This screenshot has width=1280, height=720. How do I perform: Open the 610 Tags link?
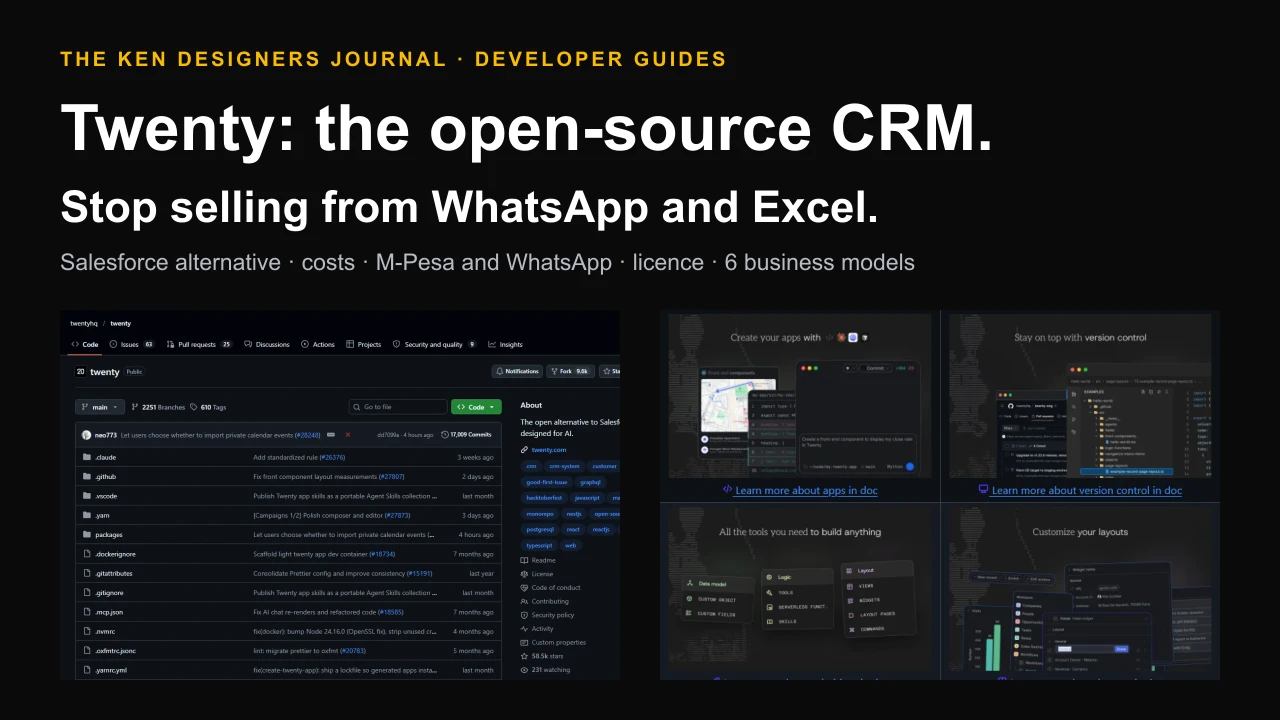[x=208, y=407]
